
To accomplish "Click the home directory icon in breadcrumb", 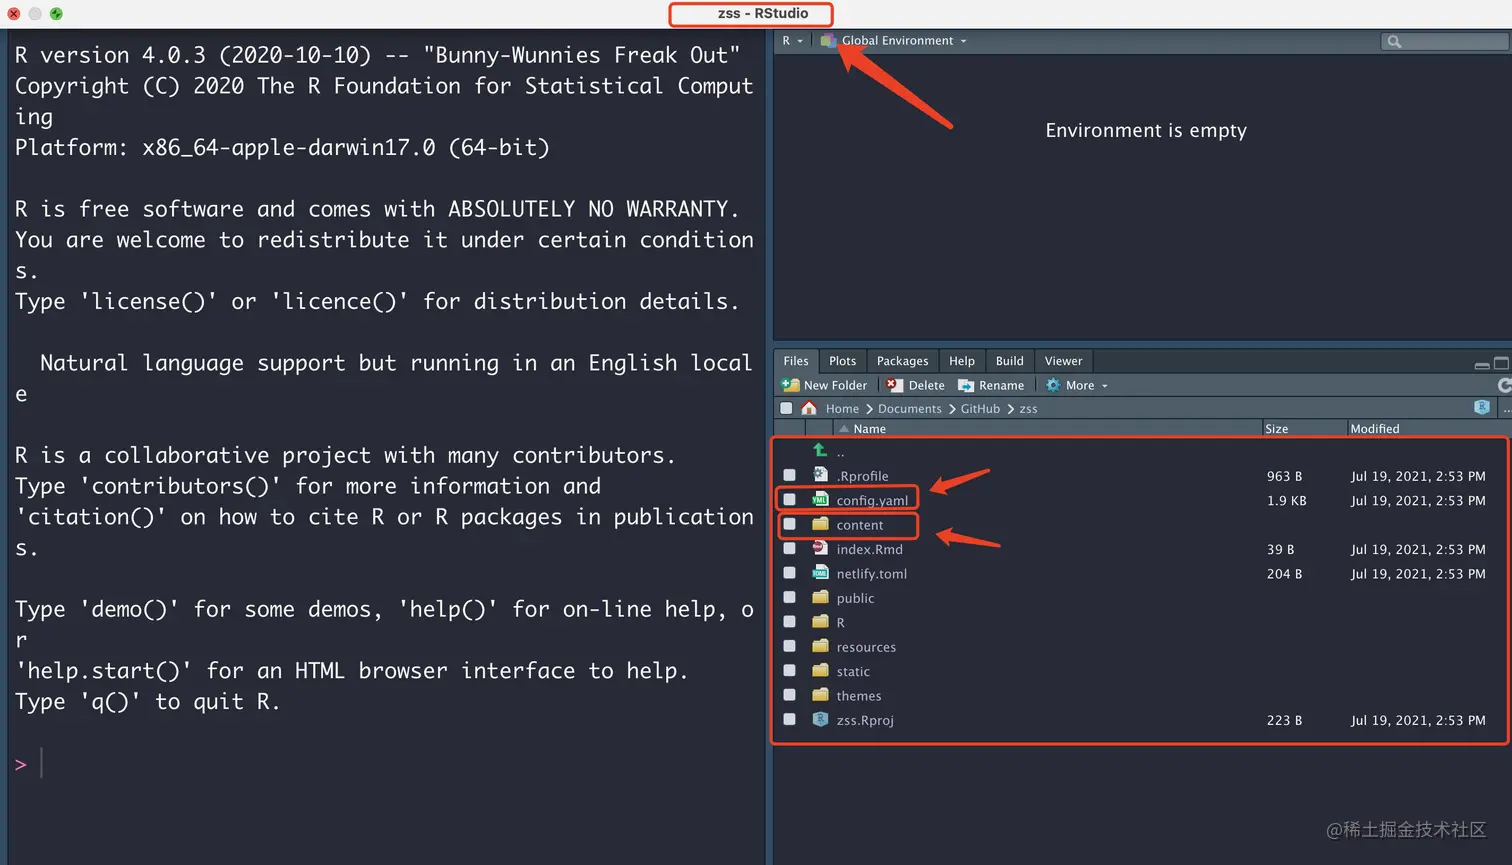I will coord(809,408).
